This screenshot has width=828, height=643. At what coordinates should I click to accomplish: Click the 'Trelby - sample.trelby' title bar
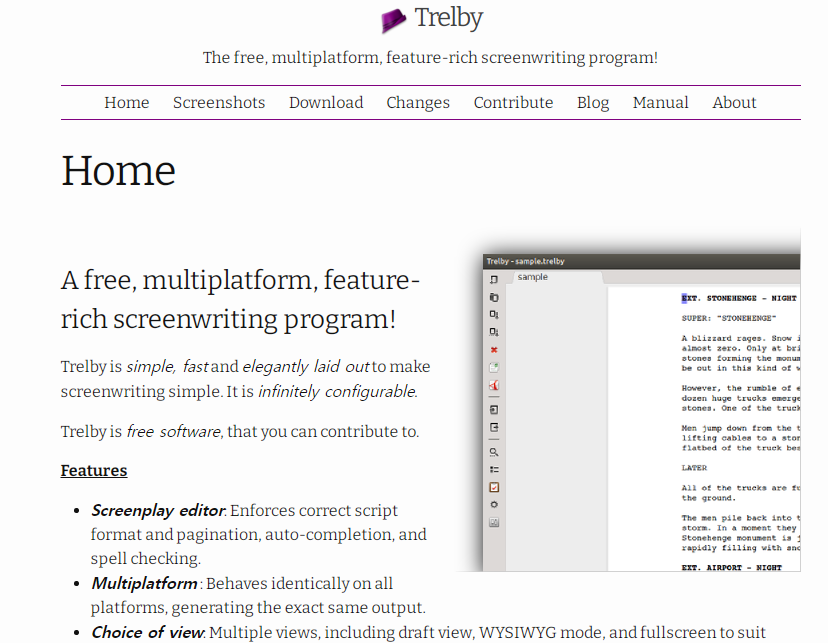click(642, 261)
